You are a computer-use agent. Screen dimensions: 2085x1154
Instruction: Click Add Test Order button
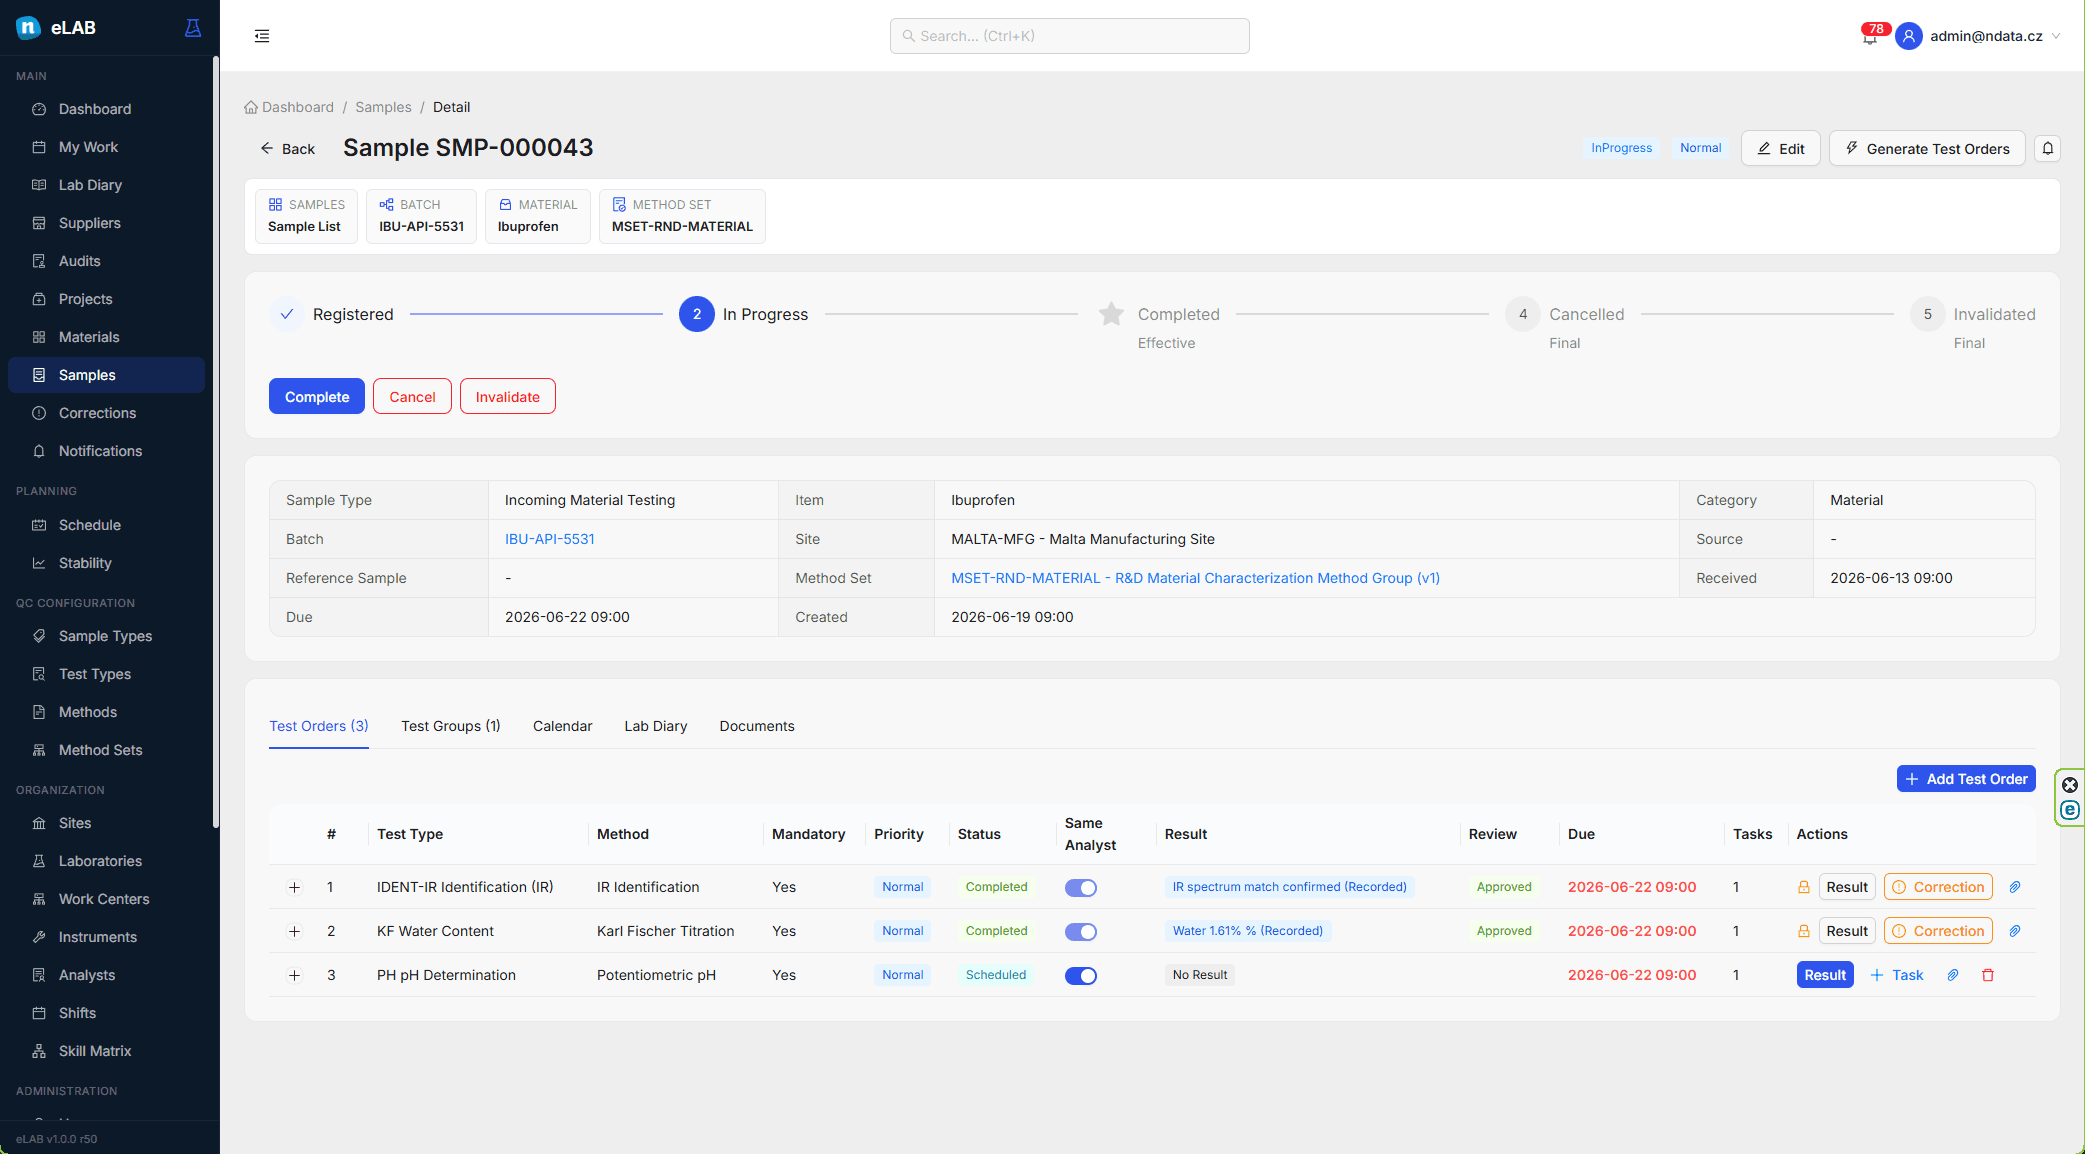pyautogui.click(x=1966, y=779)
